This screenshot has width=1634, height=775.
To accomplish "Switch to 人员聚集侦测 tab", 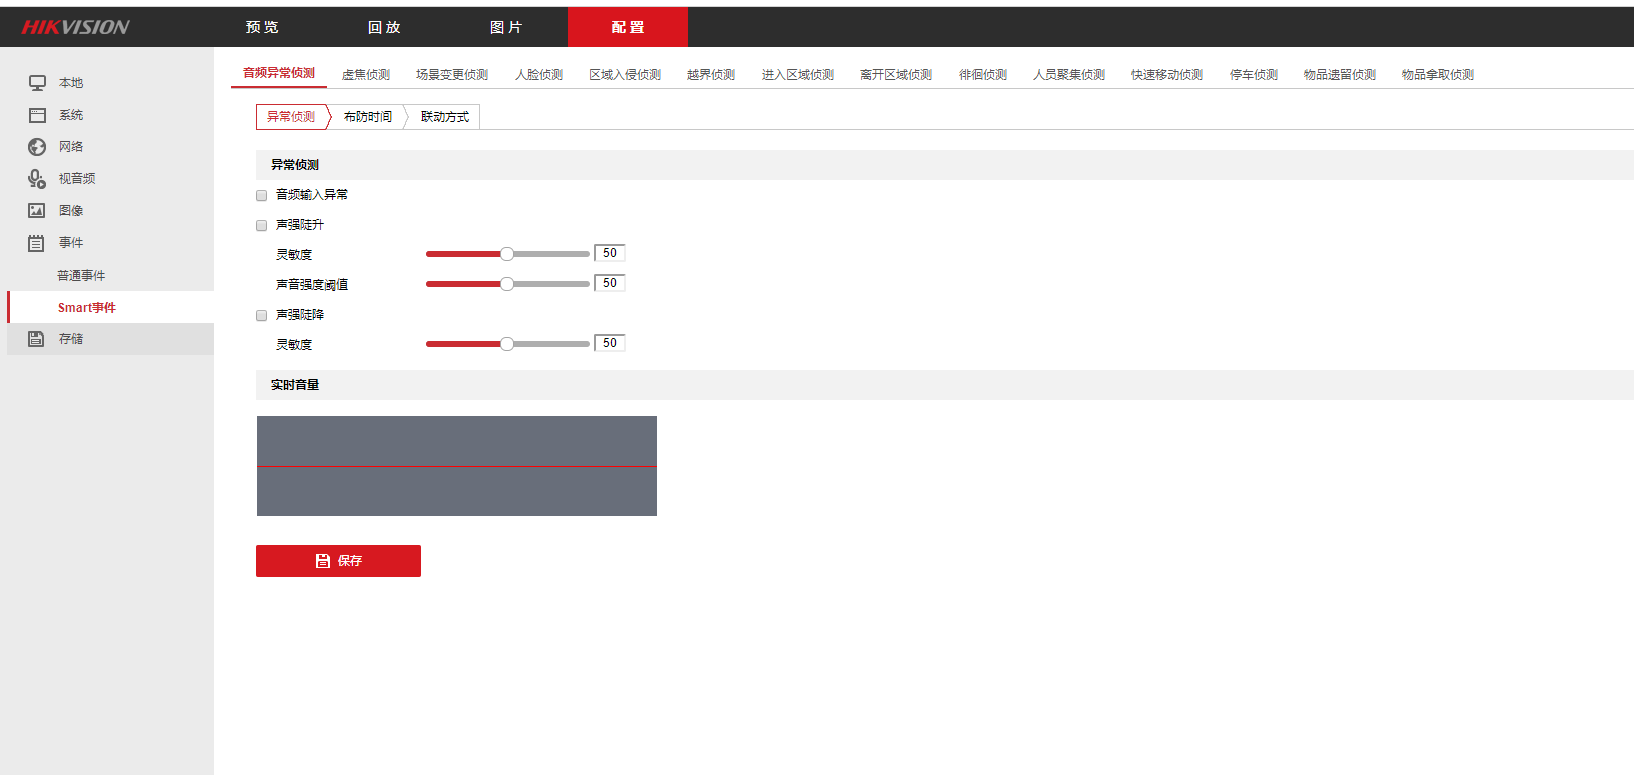I will (1069, 75).
